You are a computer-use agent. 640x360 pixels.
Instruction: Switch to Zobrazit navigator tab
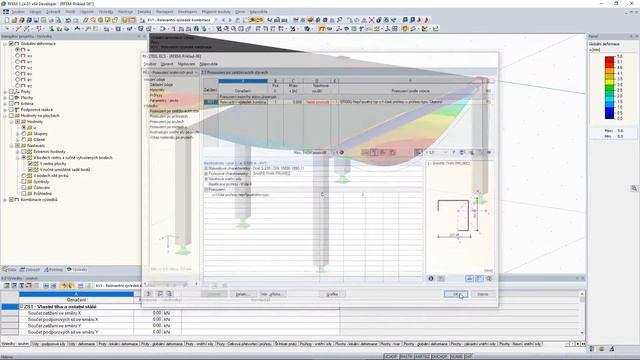pyautogui.click(x=30, y=270)
